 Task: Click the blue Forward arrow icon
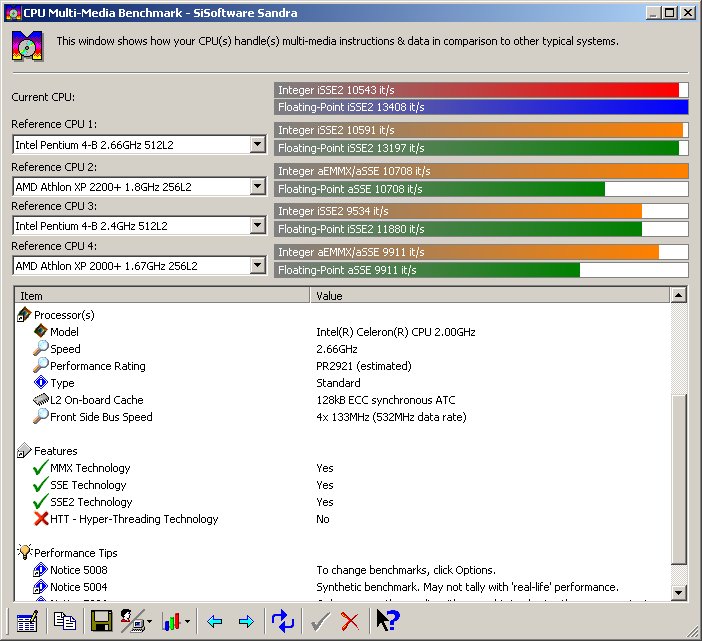point(246,621)
